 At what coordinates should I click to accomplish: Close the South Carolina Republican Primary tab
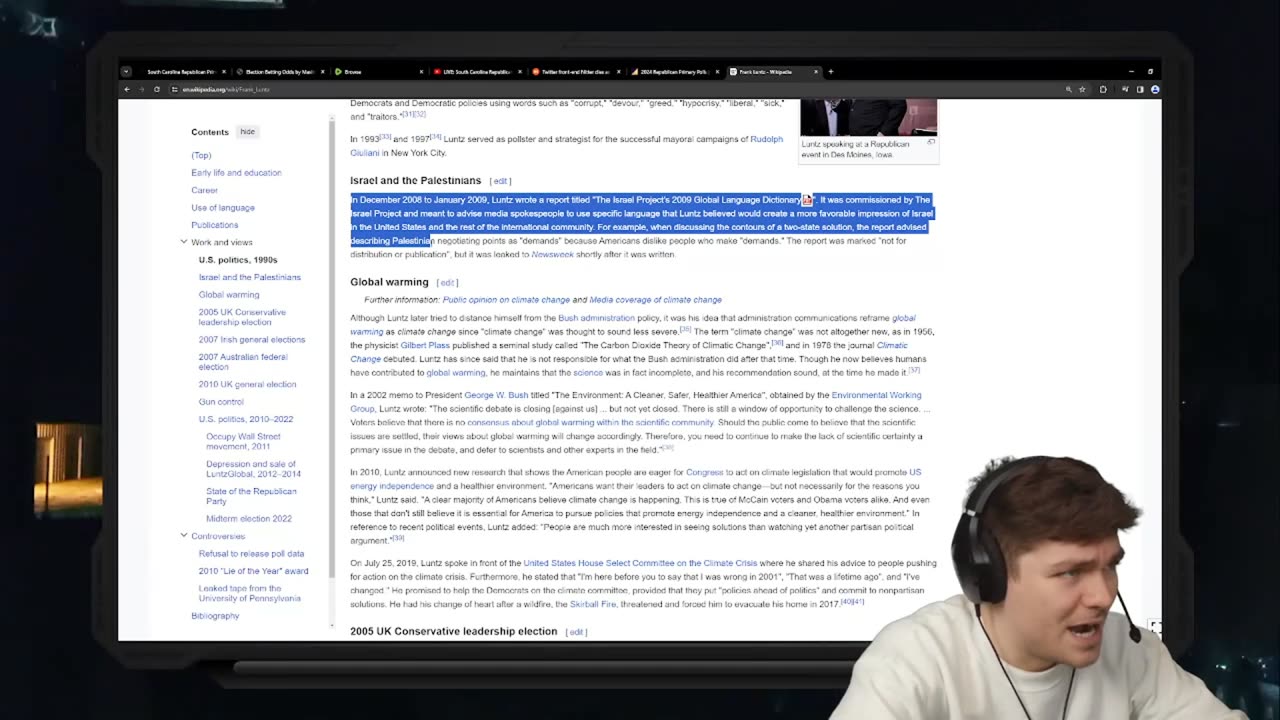223,72
